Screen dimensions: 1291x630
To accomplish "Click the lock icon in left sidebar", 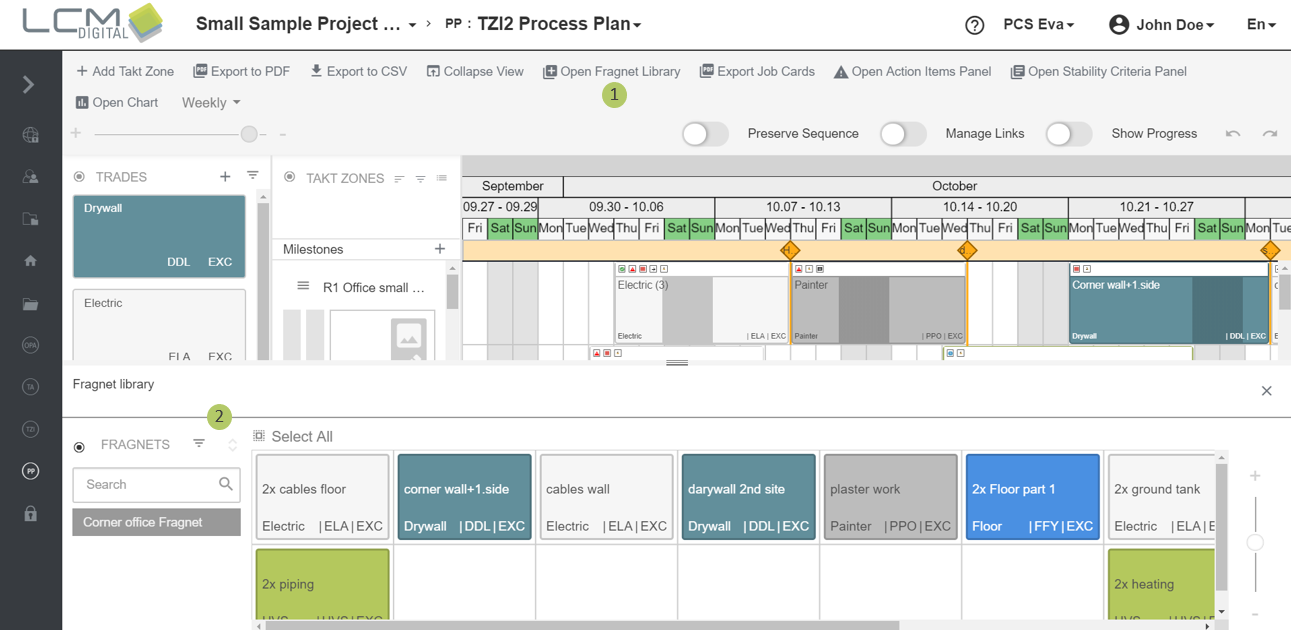I will (x=30, y=514).
